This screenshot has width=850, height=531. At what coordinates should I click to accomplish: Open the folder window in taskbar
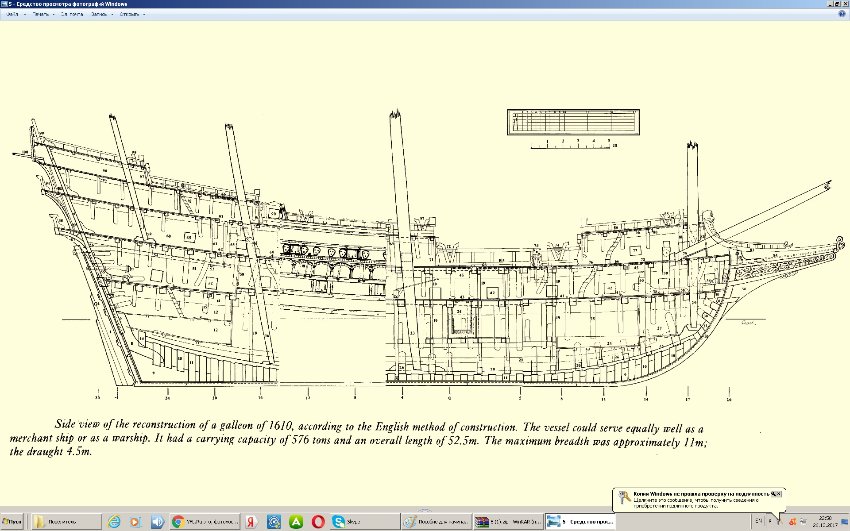click(x=66, y=522)
